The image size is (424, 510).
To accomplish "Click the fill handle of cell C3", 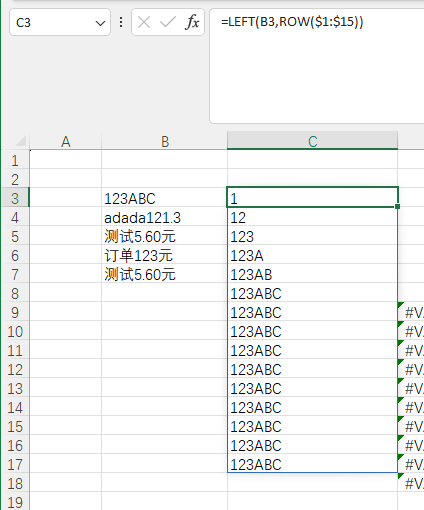I will coord(397,207).
